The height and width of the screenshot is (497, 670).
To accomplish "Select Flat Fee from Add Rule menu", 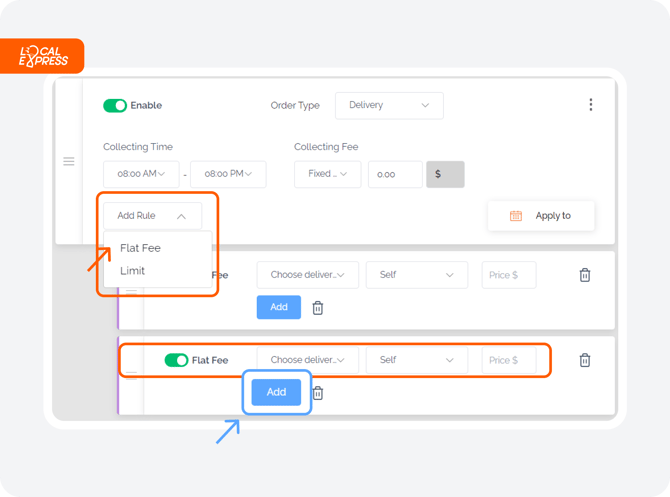I will (x=140, y=248).
